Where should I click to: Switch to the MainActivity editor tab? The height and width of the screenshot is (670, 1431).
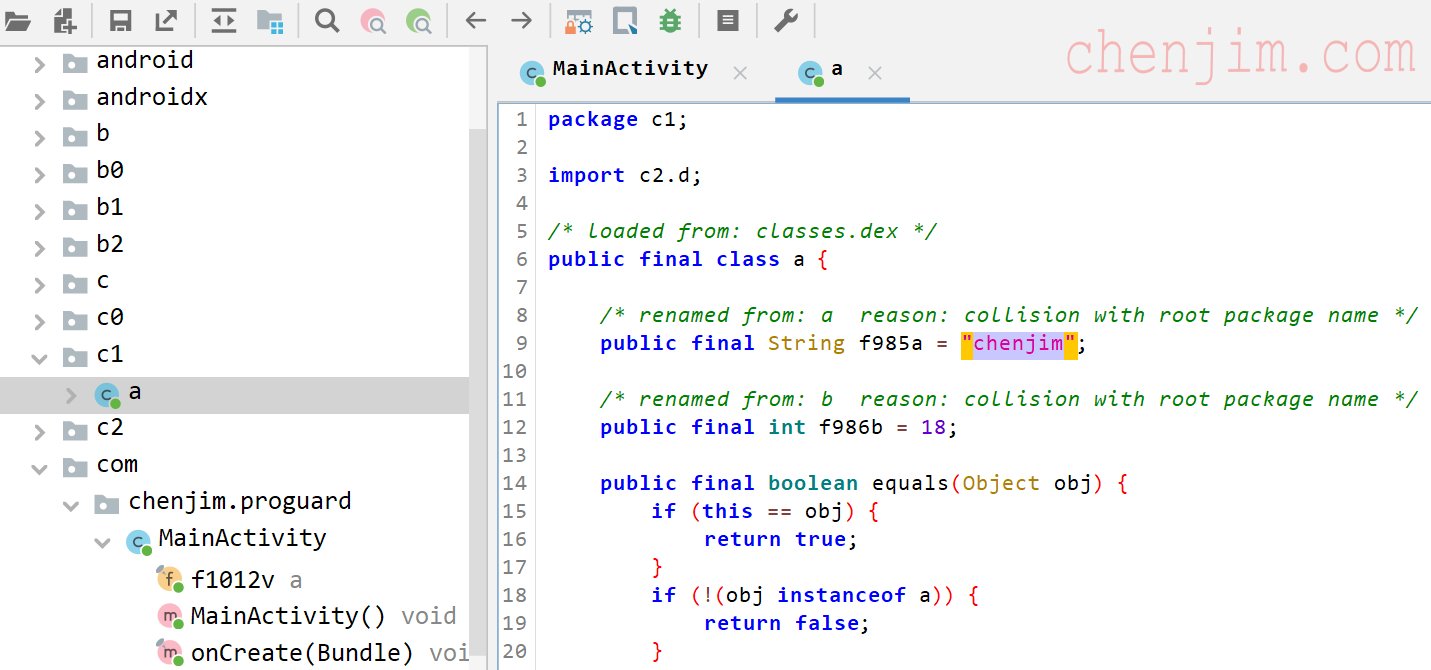pos(630,69)
